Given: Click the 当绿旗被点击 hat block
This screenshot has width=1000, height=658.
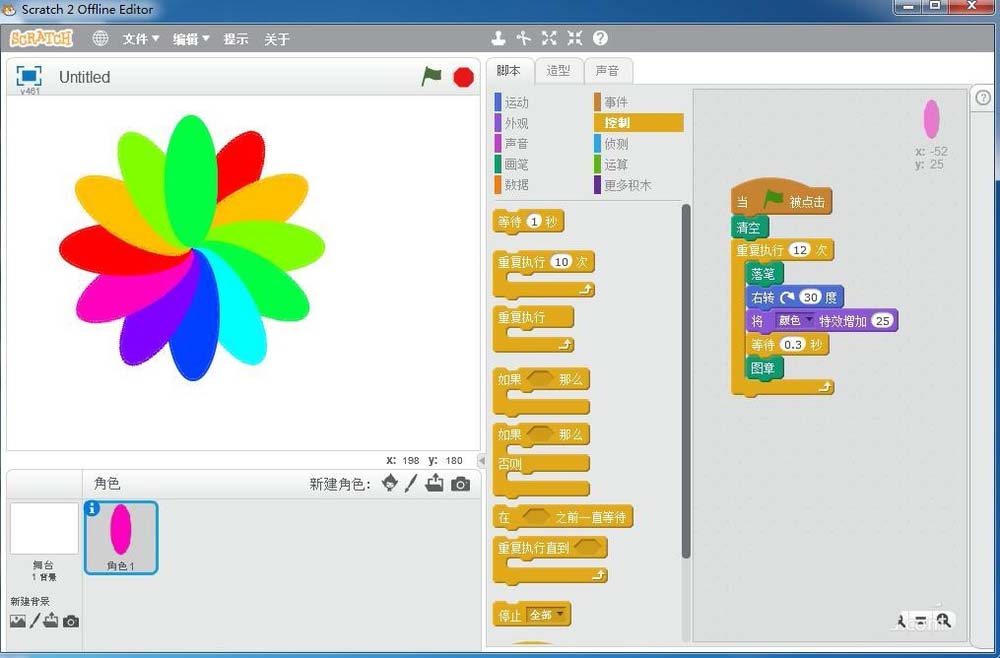Looking at the screenshot, I should click(x=781, y=198).
